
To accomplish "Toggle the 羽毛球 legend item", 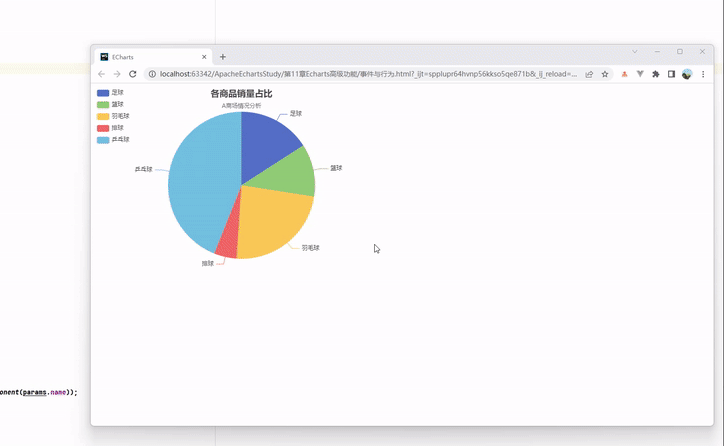I will (113, 116).
